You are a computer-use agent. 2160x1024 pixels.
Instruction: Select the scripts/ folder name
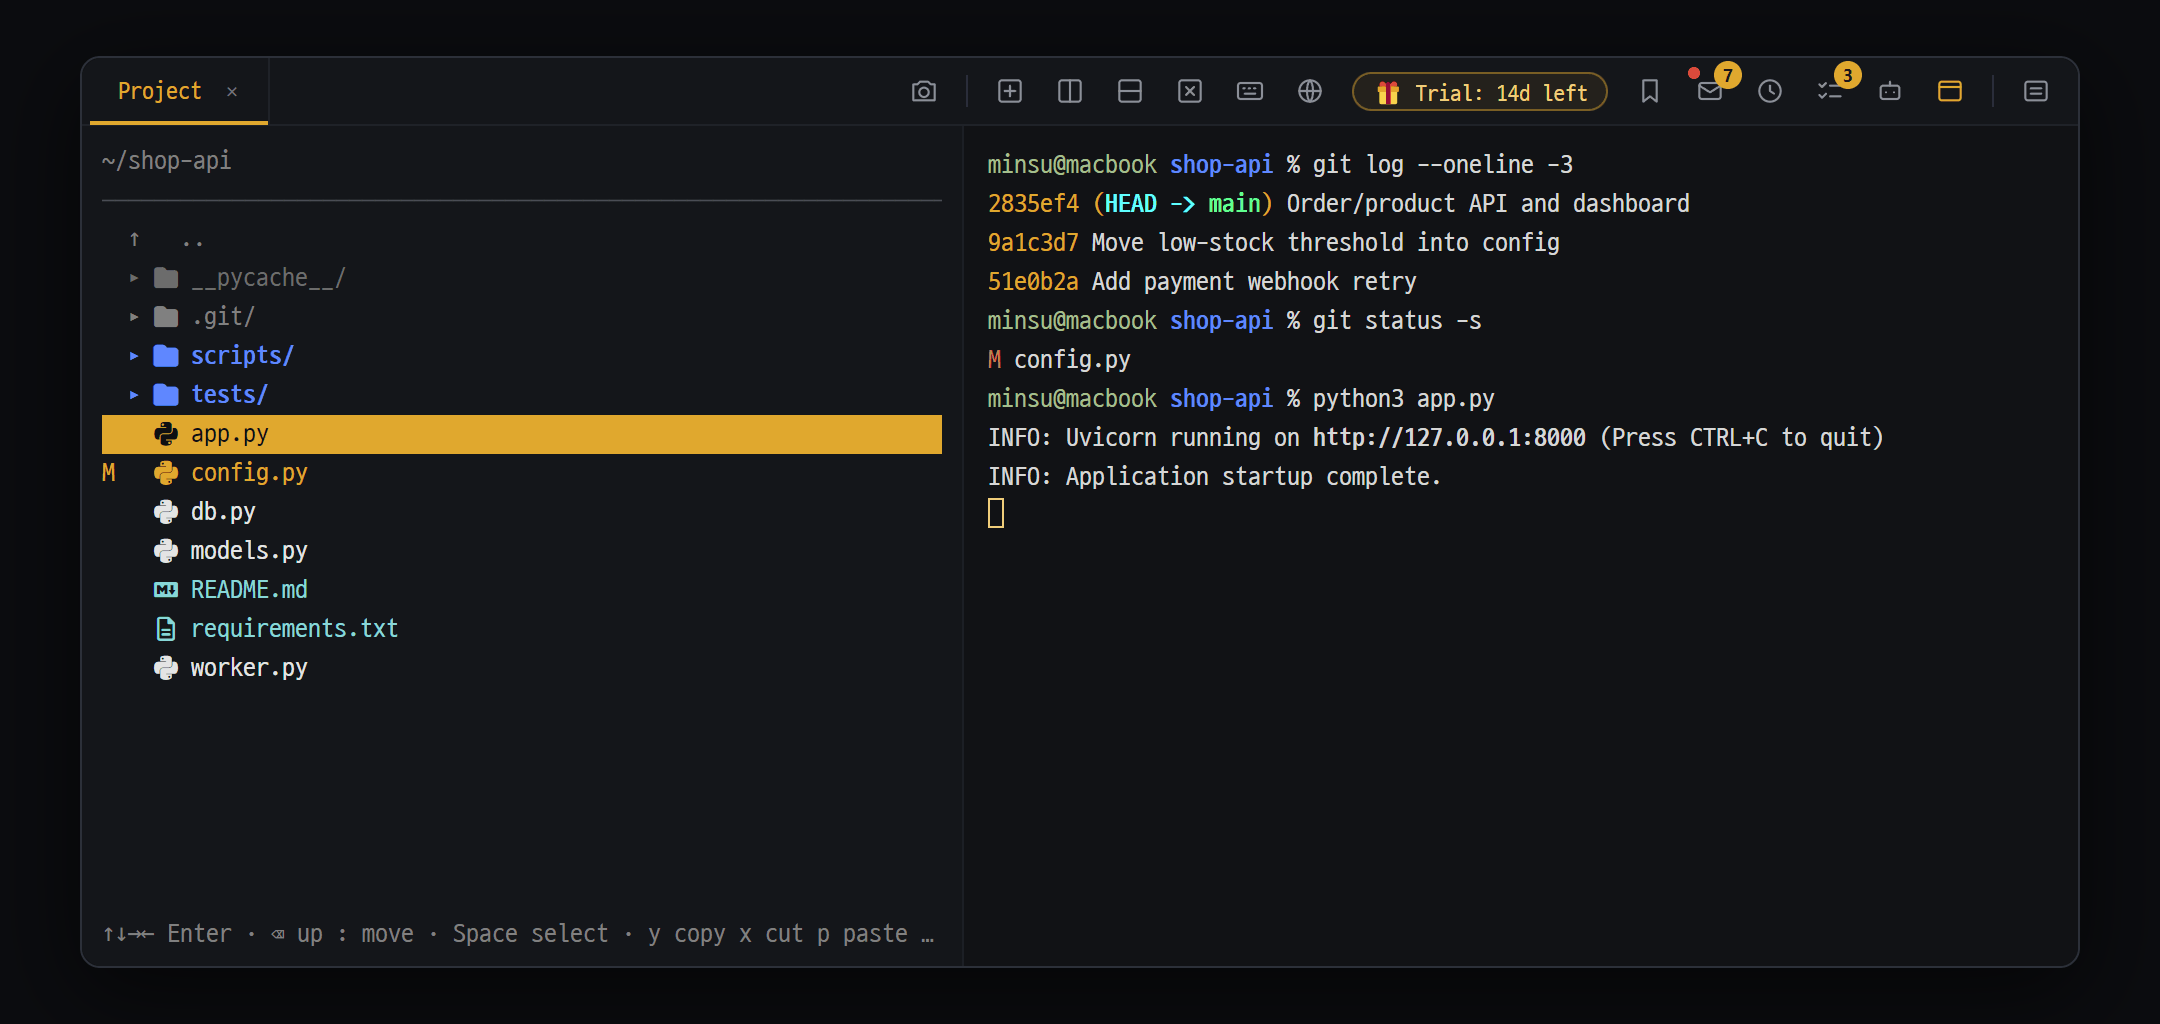point(242,356)
